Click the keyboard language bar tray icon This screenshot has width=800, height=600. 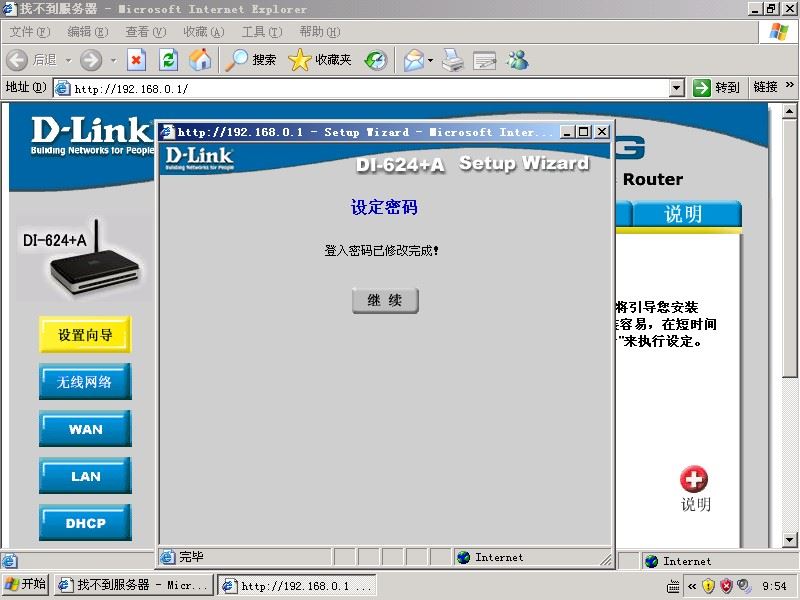tap(673, 586)
